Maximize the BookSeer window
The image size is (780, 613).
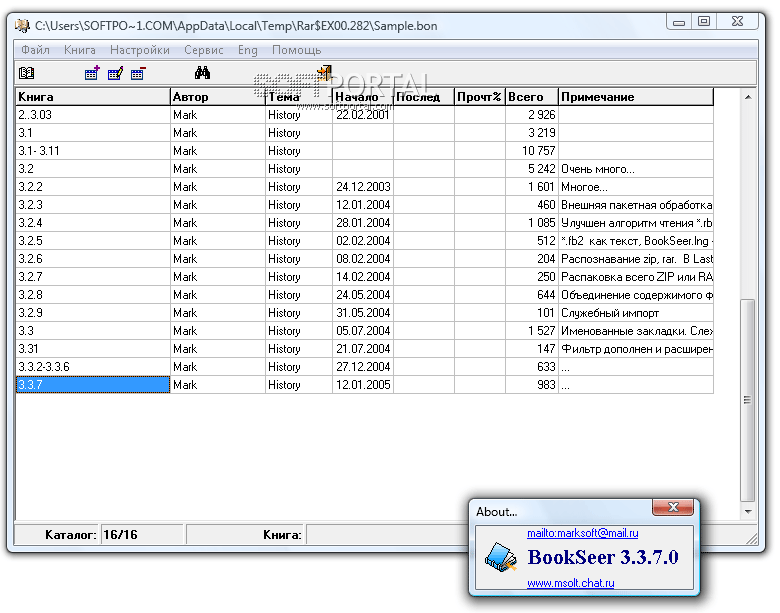(x=703, y=21)
